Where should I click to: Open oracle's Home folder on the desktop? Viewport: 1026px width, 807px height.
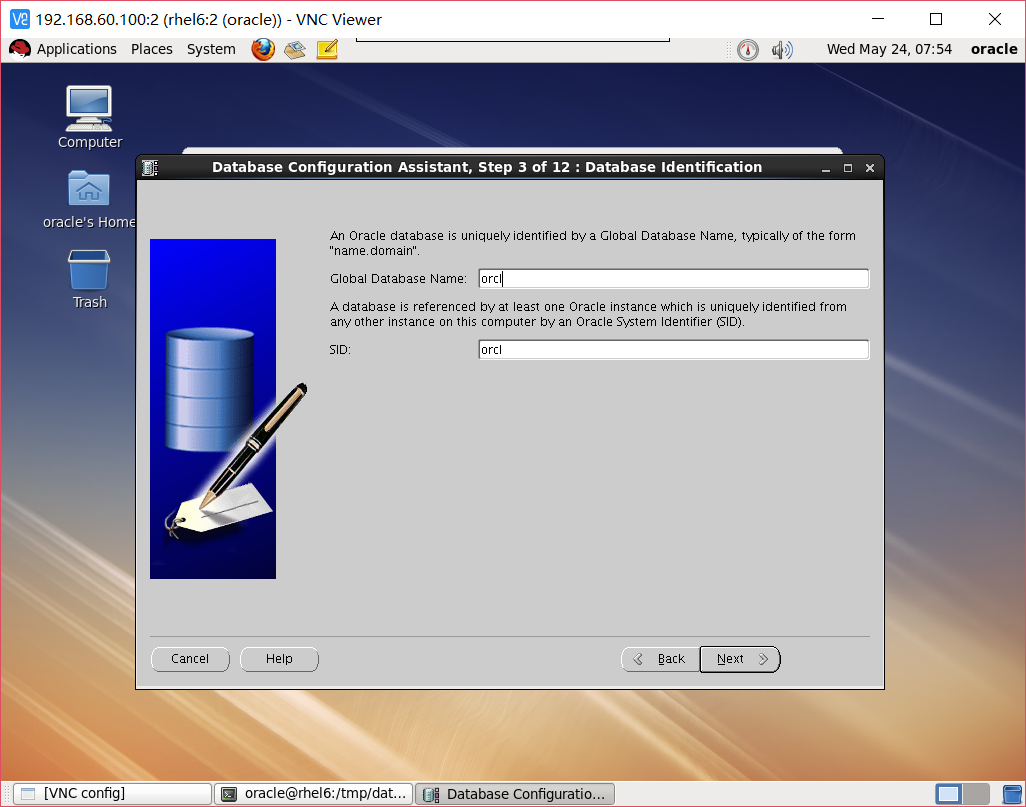[88, 188]
